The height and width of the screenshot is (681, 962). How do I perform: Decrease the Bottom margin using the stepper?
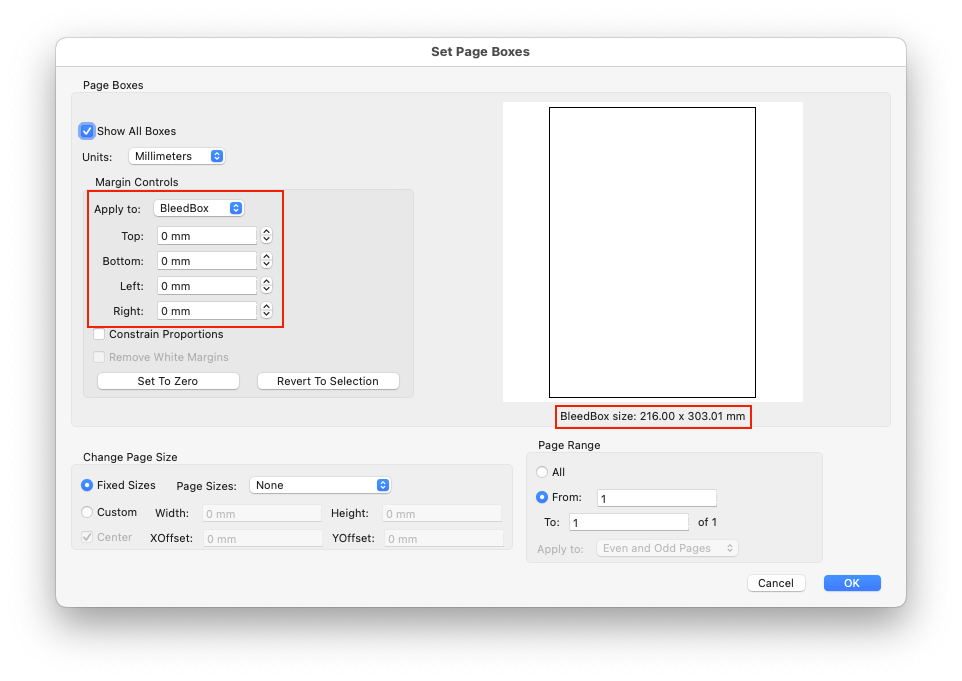click(265, 264)
